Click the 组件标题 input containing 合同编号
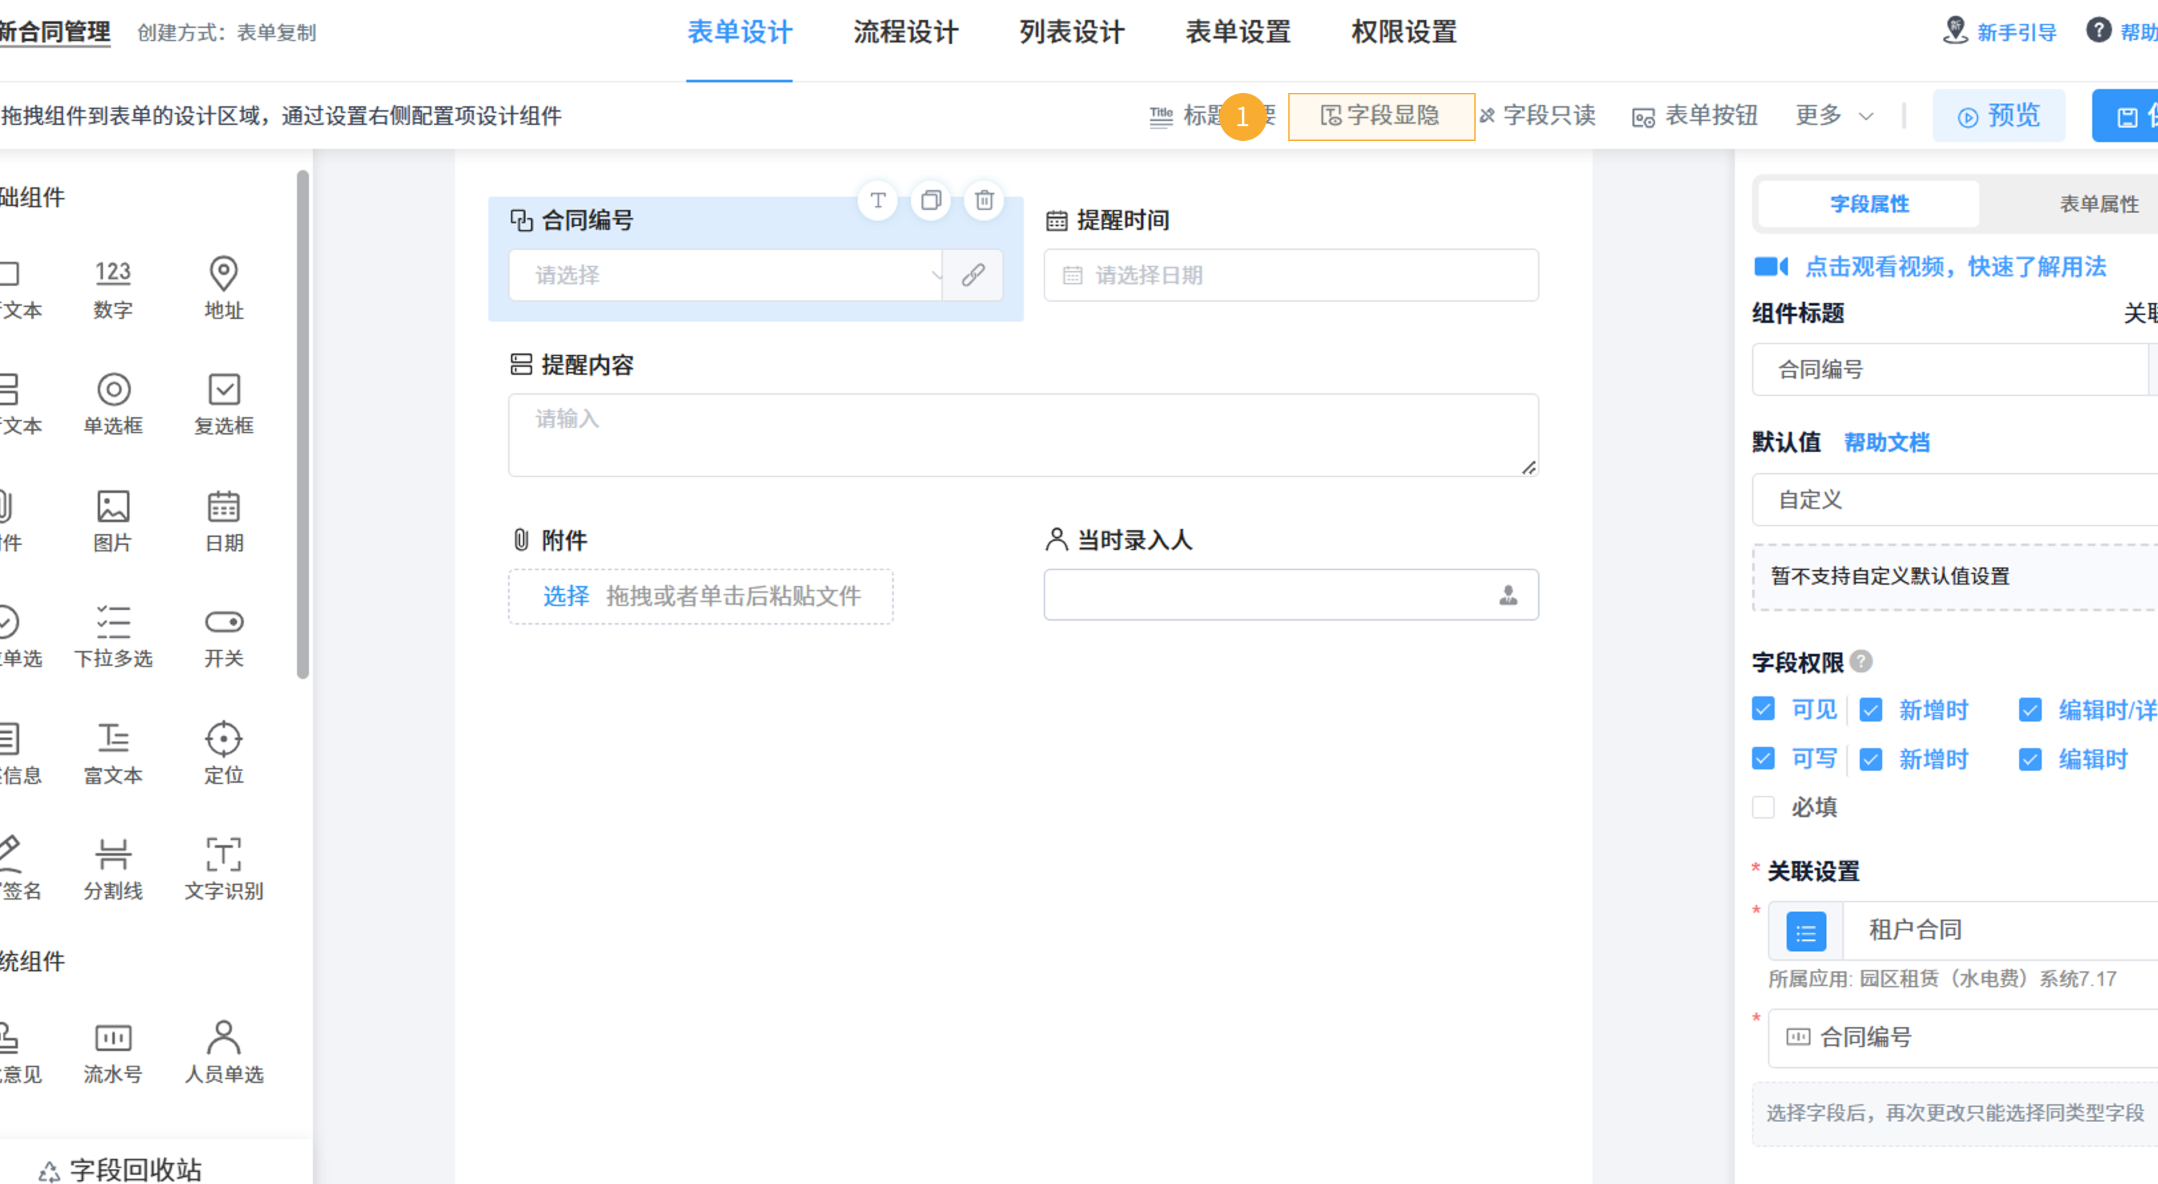The height and width of the screenshot is (1184, 2158). (1950, 369)
